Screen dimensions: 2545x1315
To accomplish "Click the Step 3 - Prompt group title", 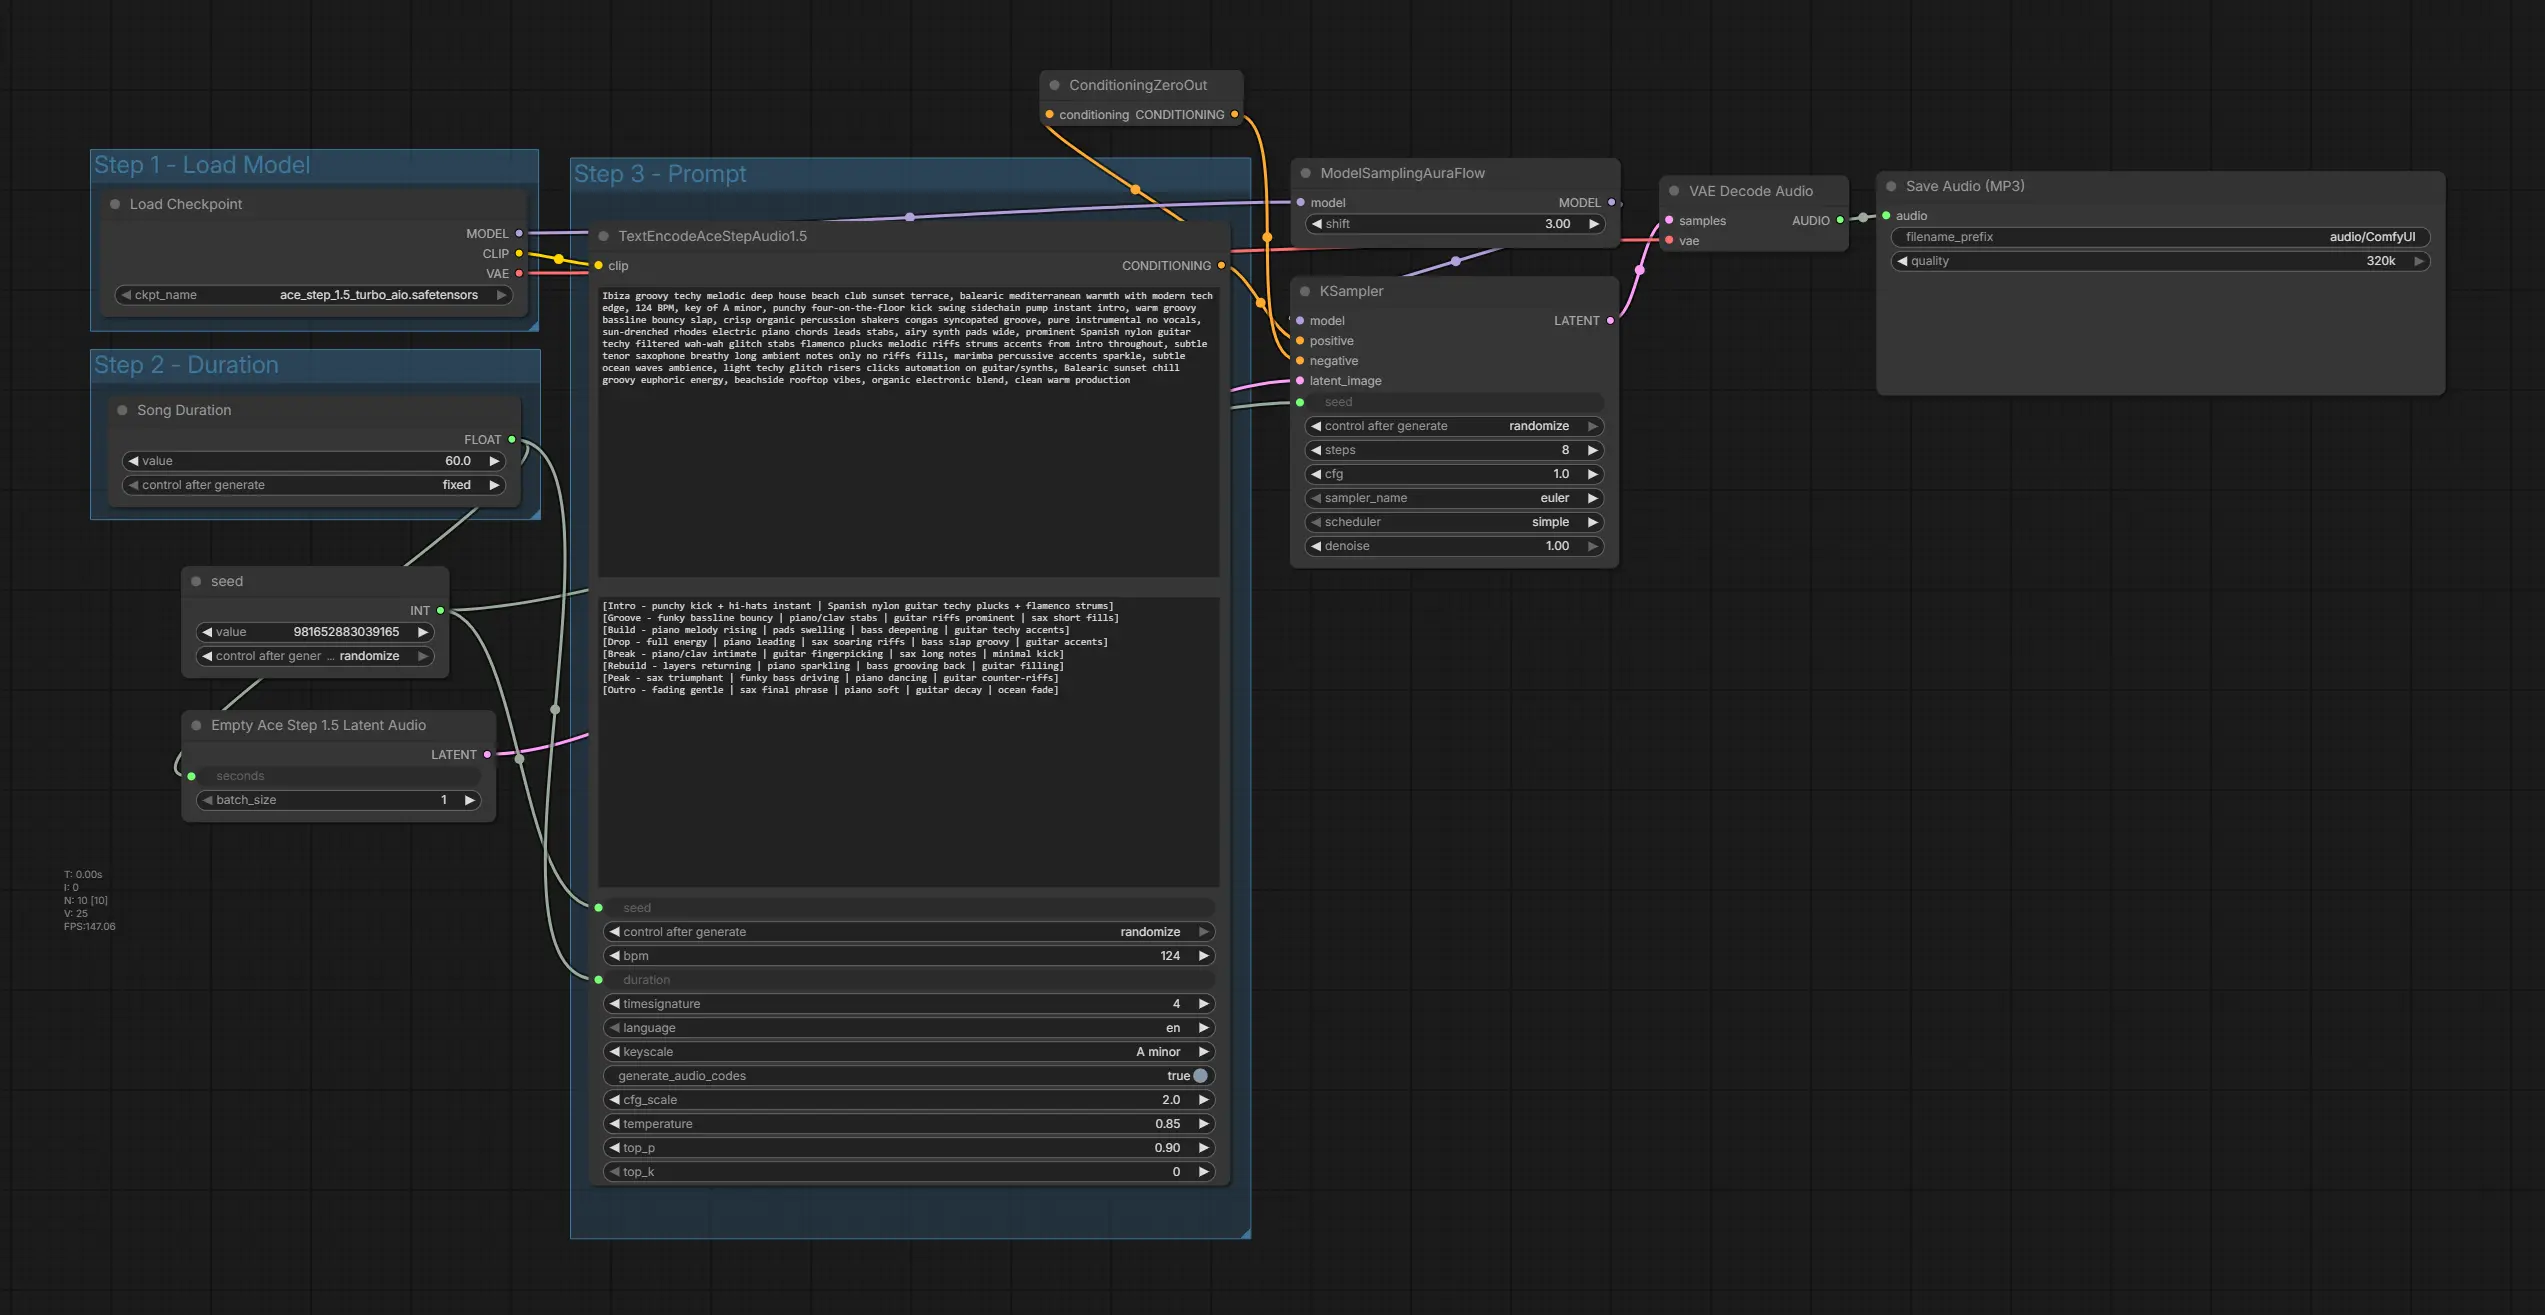I will 660,174.
